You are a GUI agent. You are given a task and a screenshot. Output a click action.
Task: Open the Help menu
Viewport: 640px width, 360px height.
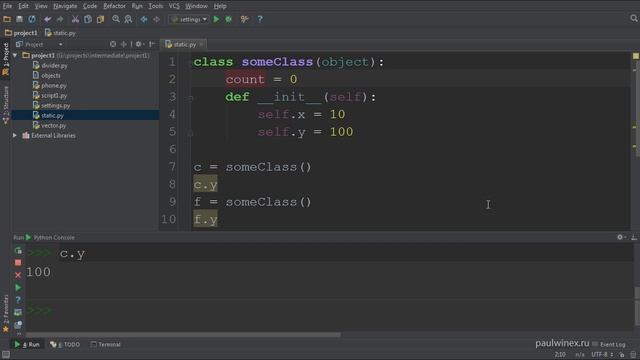(220, 6)
